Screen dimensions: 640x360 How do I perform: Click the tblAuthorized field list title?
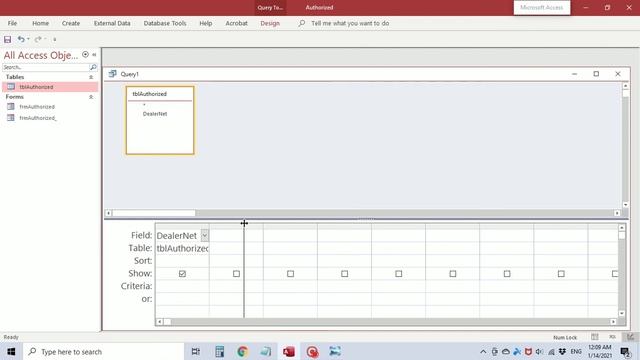tap(149, 94)
